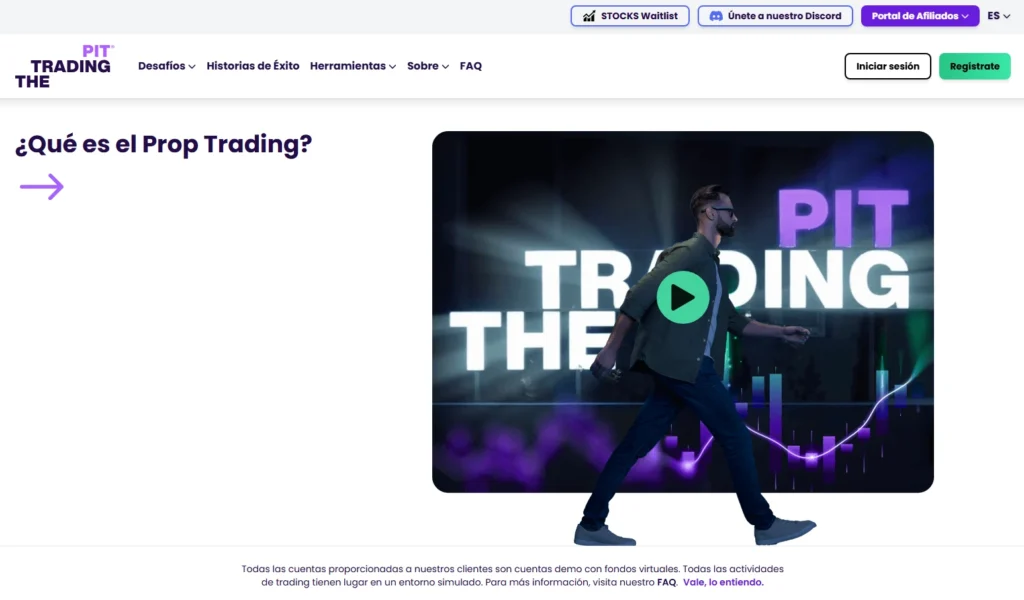Expand the Herramientas dropdown menu
The height and width of the screenshot is (600, 1024).
coord(353,66)
